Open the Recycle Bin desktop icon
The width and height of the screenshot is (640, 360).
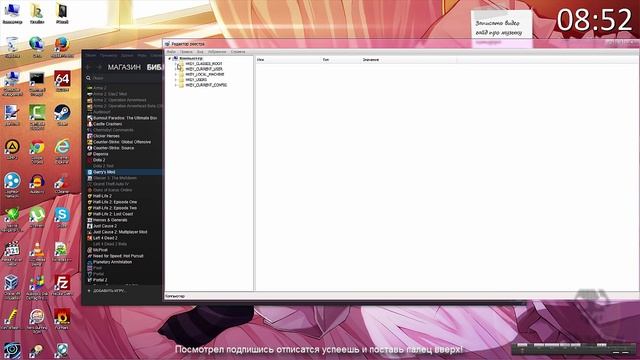[12, 47]
